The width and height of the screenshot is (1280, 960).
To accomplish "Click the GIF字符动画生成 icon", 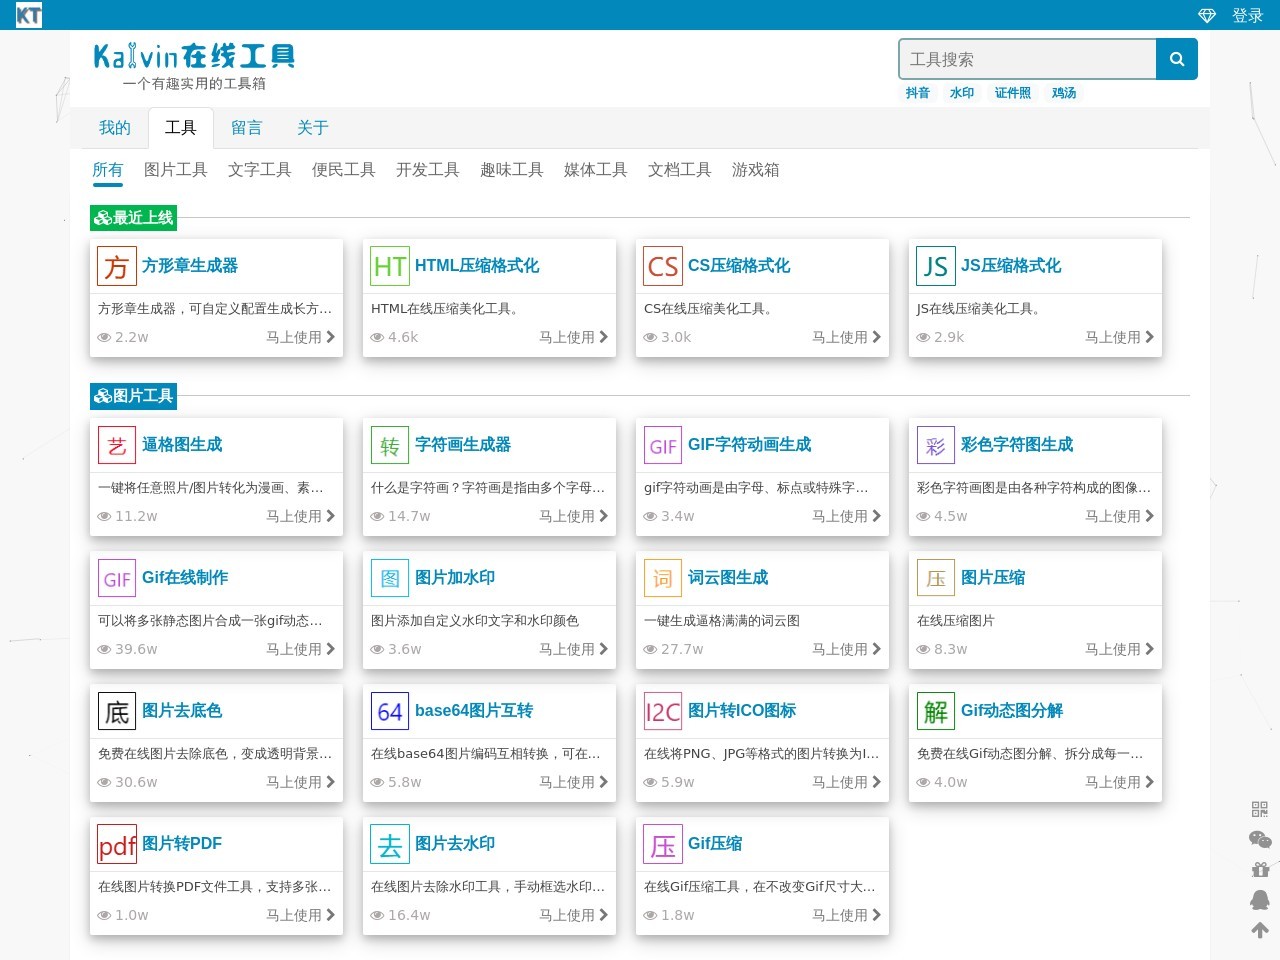I will tap(663, 445).
